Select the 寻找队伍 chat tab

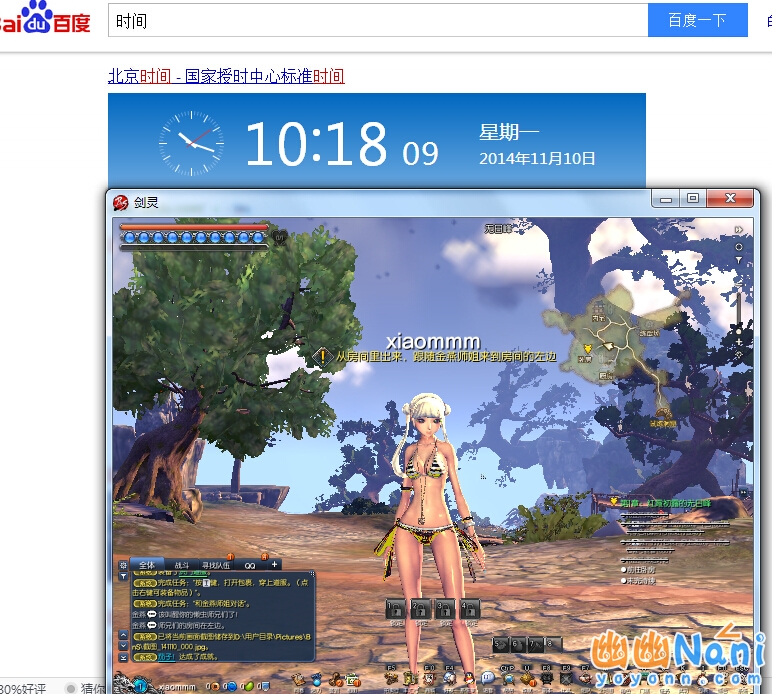tap(216, 566)
